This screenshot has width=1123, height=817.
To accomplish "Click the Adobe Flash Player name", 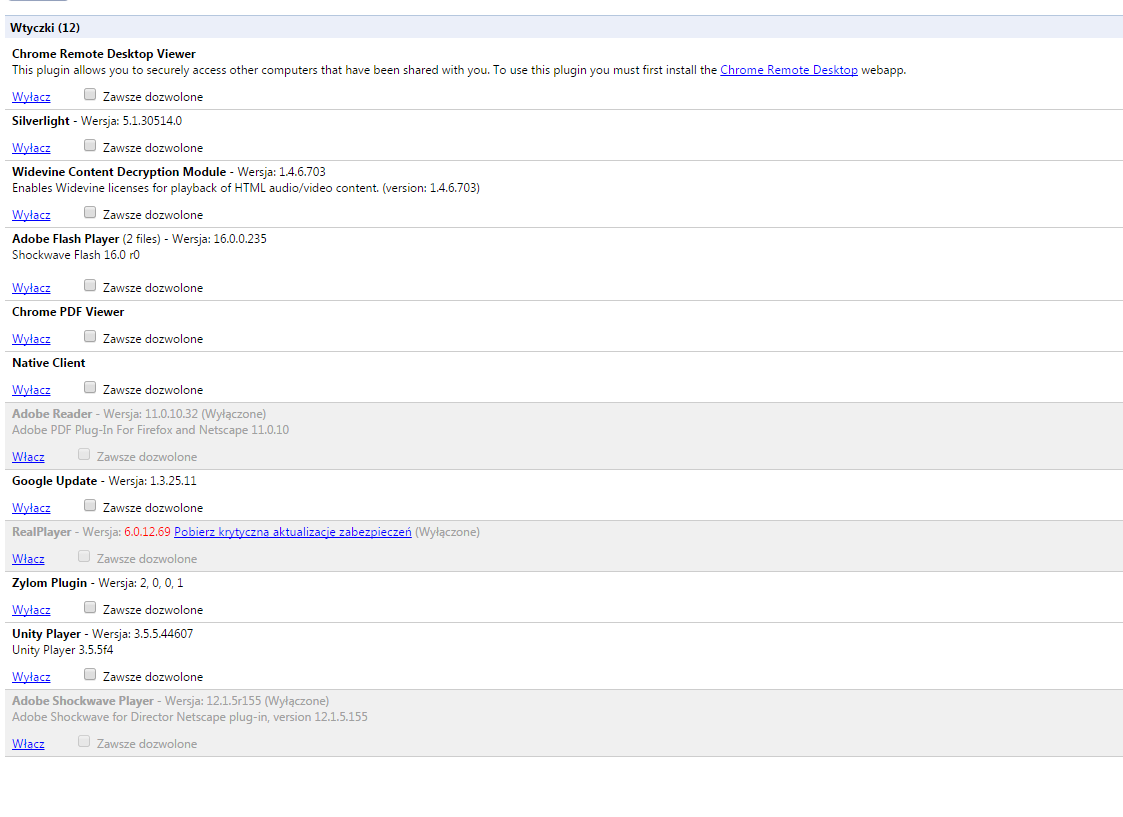I will 65,239.
